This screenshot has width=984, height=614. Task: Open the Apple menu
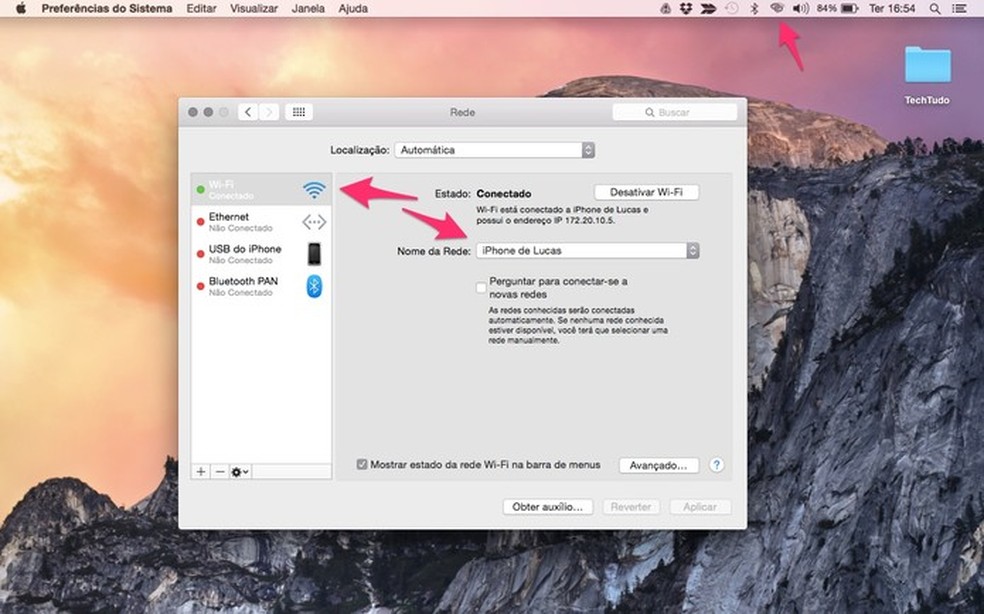pyautogui.click(x=21, y=9)
